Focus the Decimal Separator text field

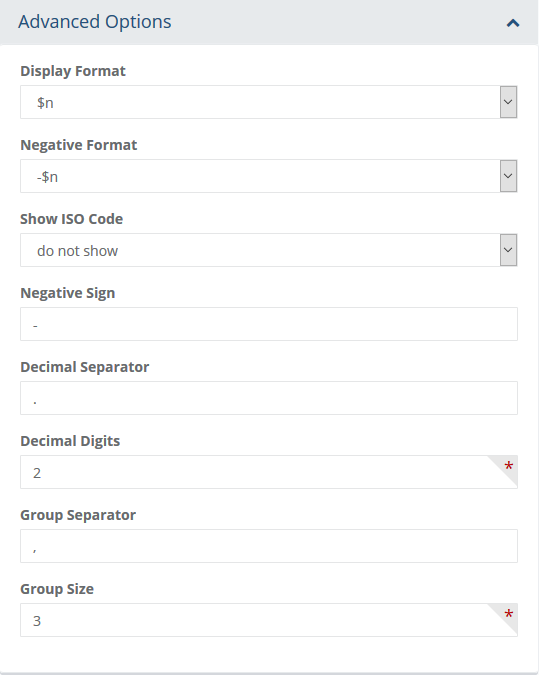pyautogui.click(x=269, y=398)
